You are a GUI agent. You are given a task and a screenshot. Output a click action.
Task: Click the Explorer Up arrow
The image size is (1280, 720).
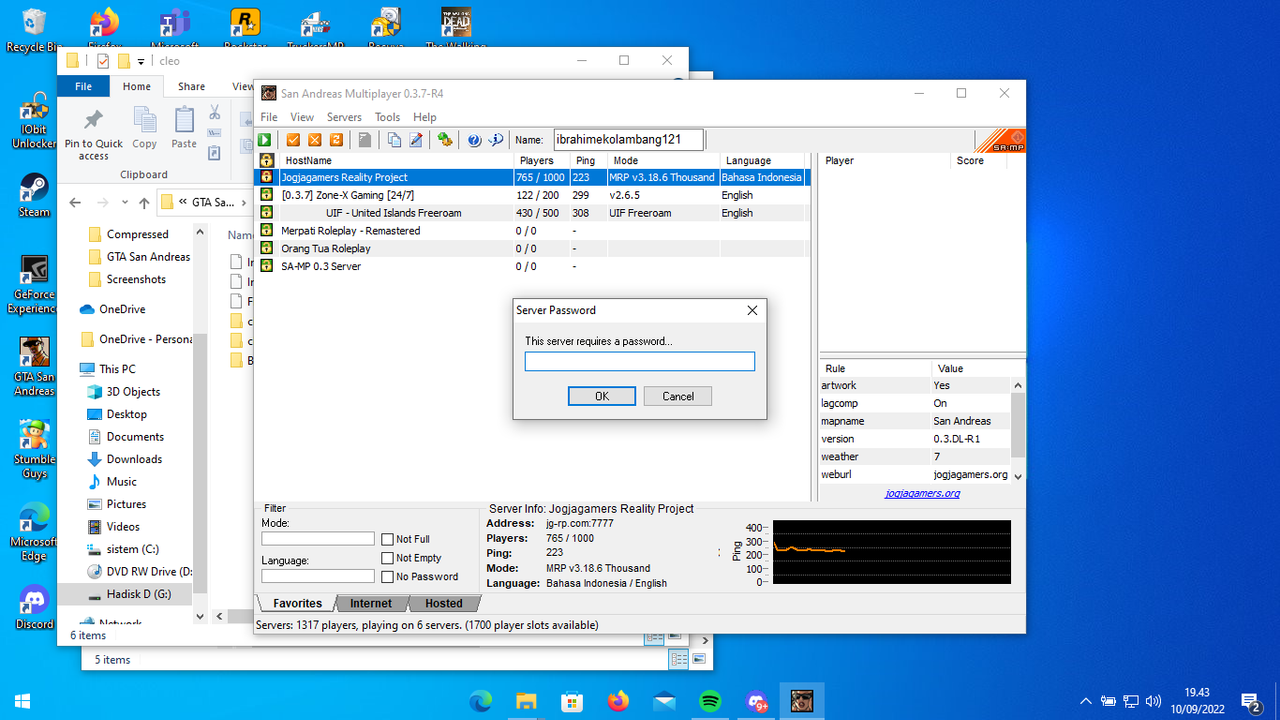pos(144,203)
